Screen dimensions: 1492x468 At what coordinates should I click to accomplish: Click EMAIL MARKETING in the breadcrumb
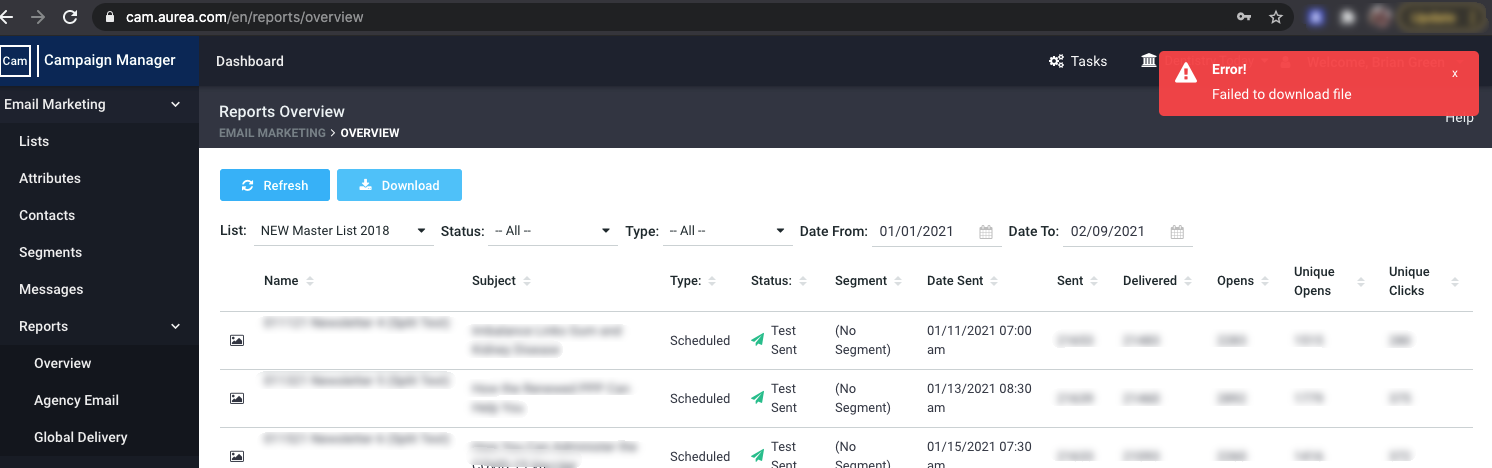point(272,133)
